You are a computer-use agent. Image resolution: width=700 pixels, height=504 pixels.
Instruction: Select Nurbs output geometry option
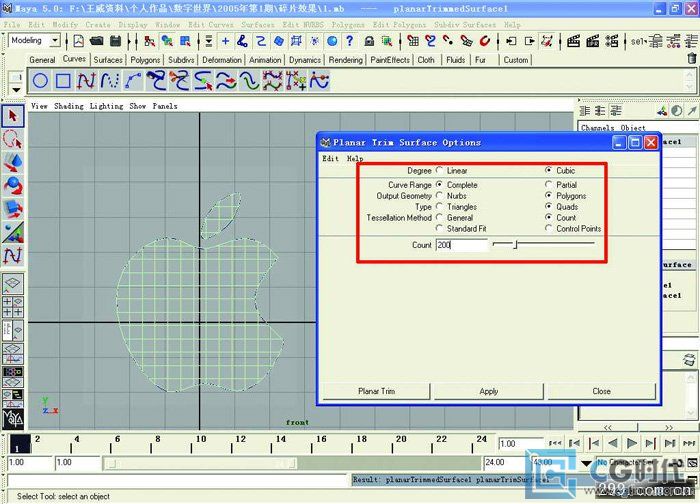click(440, 196)
